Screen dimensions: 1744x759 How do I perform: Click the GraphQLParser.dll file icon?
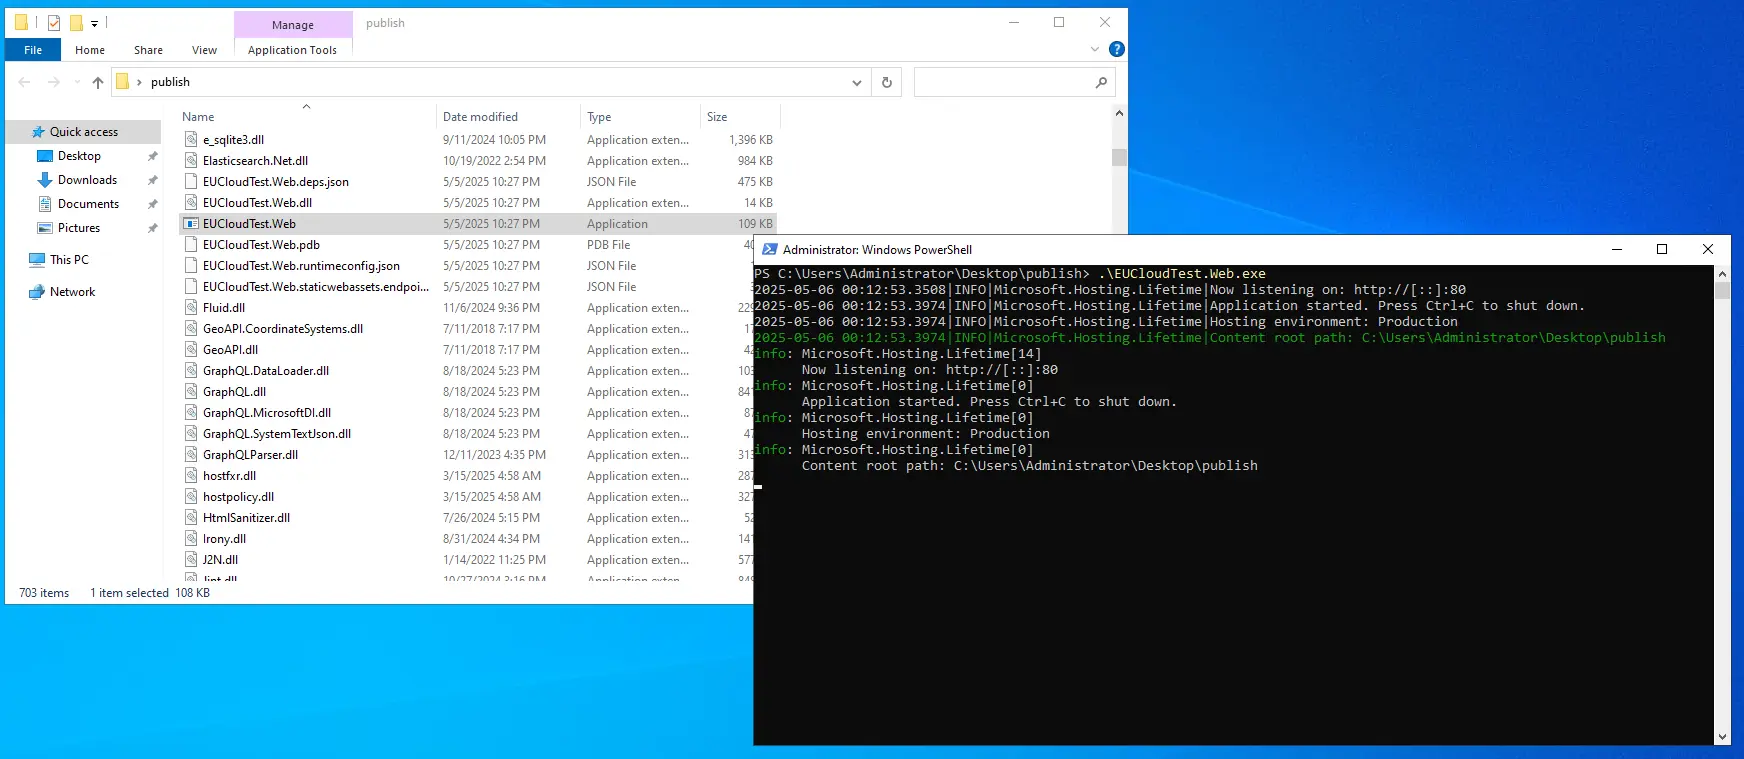coord(191,455)
